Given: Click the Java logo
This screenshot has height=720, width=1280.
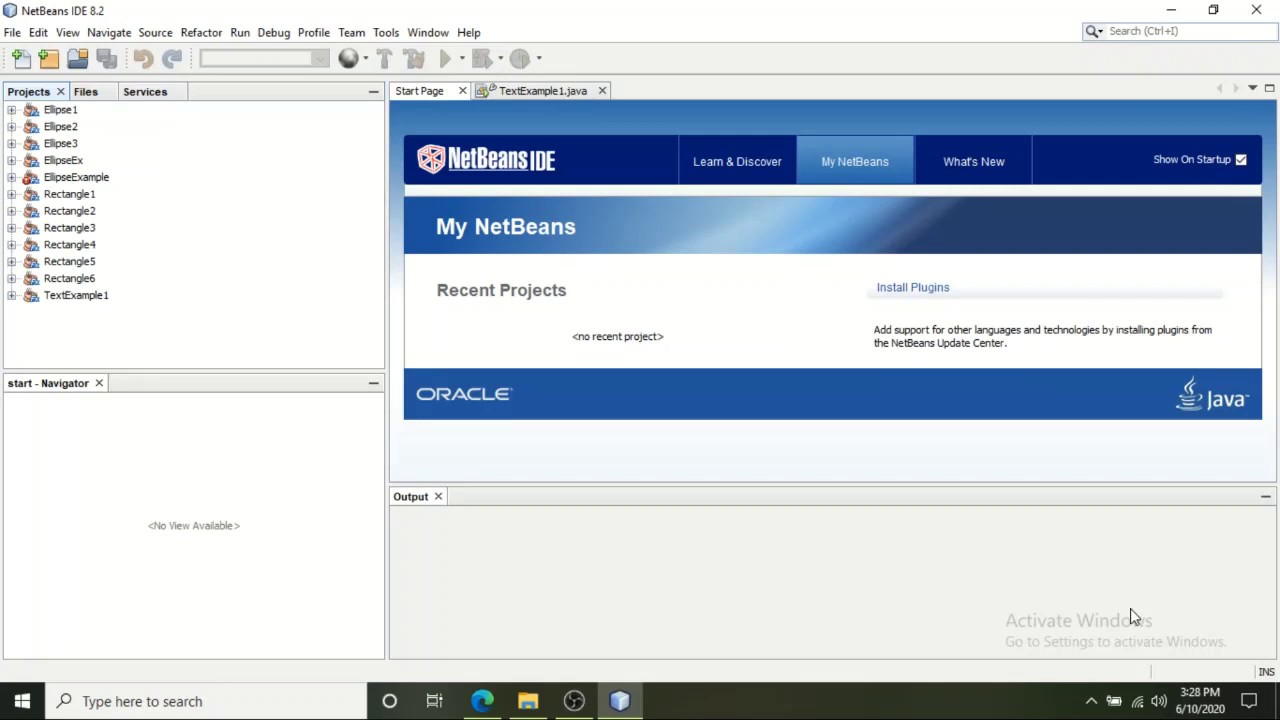Looking at the screenshot, I should 1212,394.
